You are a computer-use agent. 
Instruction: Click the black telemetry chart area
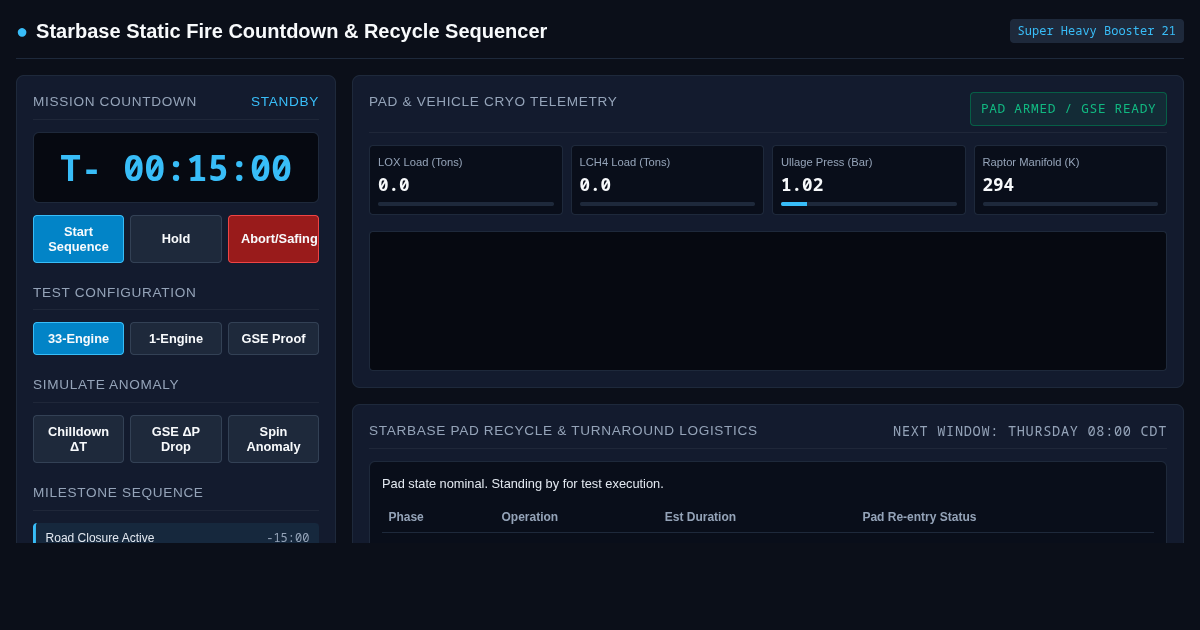768,301
